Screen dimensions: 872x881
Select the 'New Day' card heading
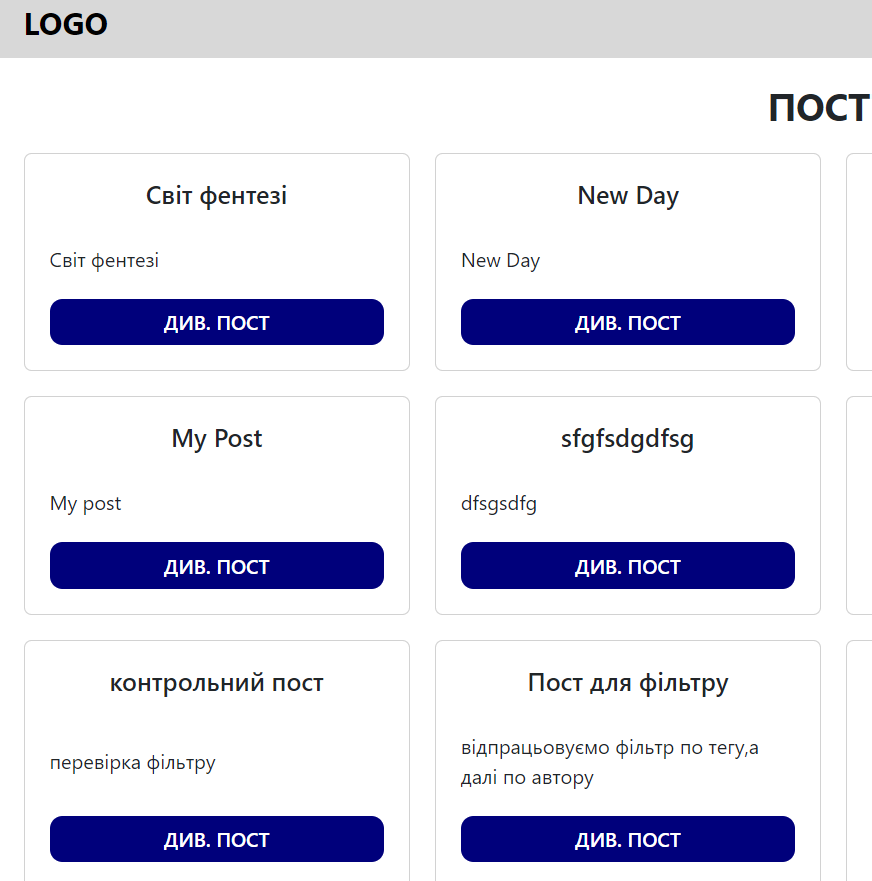(x=628, y=196)
